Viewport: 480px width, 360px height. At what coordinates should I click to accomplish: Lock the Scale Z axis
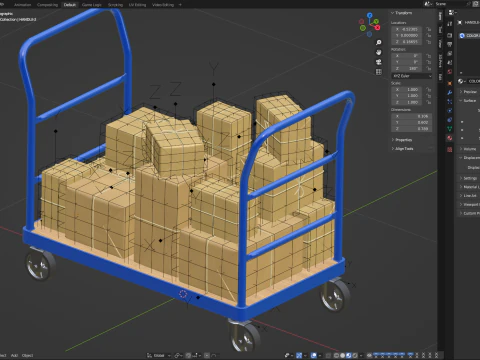(429, 102)
